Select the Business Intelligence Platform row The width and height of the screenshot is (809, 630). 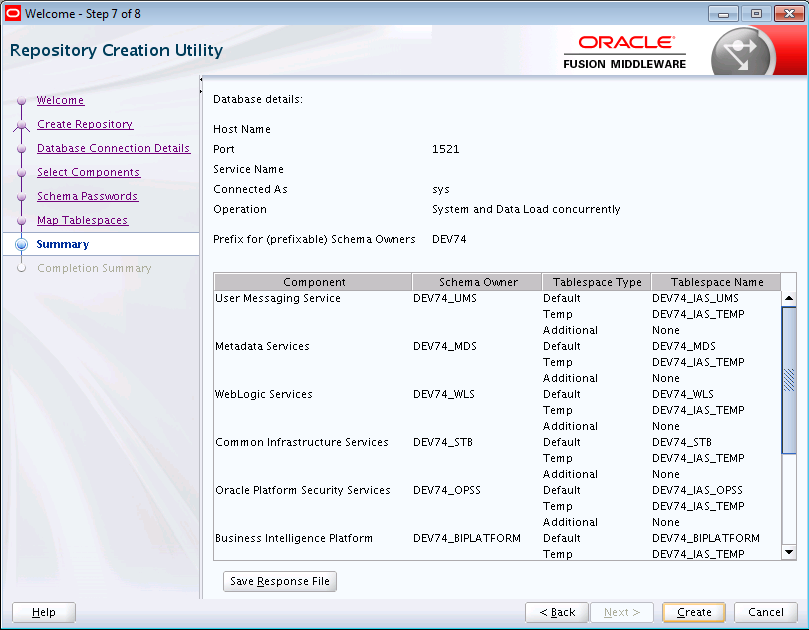(498, 539)
